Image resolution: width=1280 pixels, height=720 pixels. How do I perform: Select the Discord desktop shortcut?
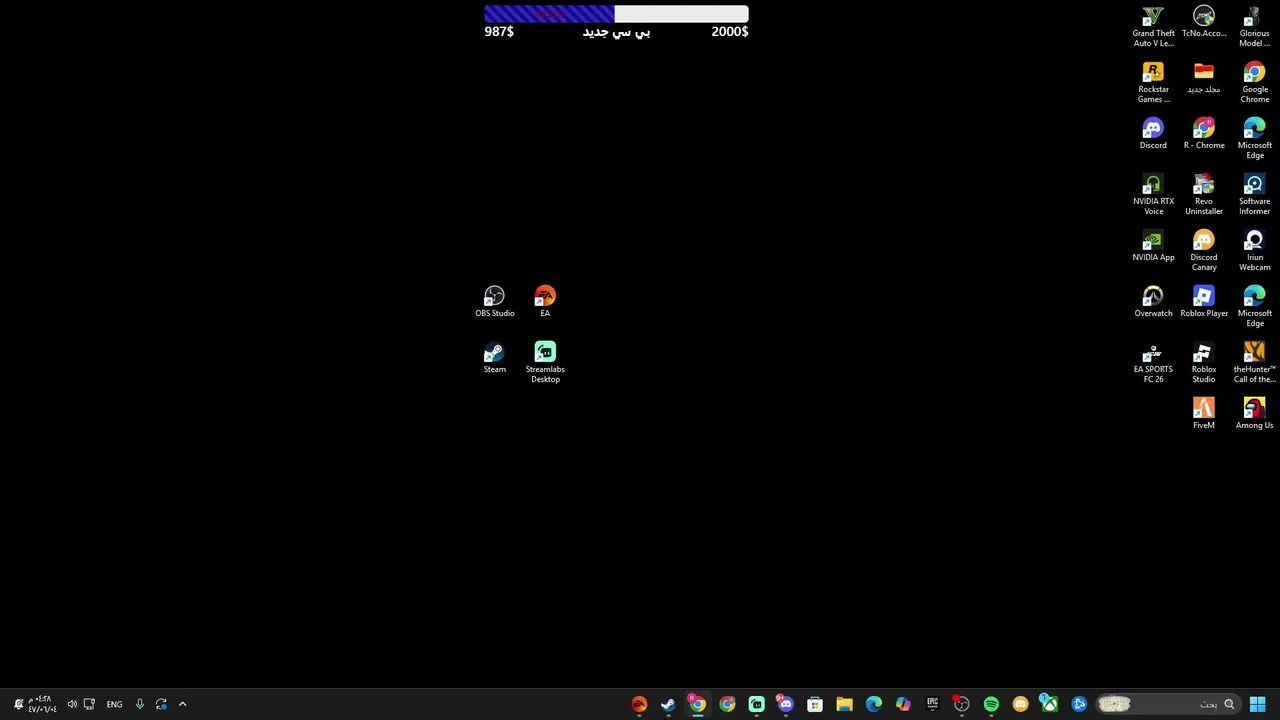pyautogui.click(x=1153, y=134)
